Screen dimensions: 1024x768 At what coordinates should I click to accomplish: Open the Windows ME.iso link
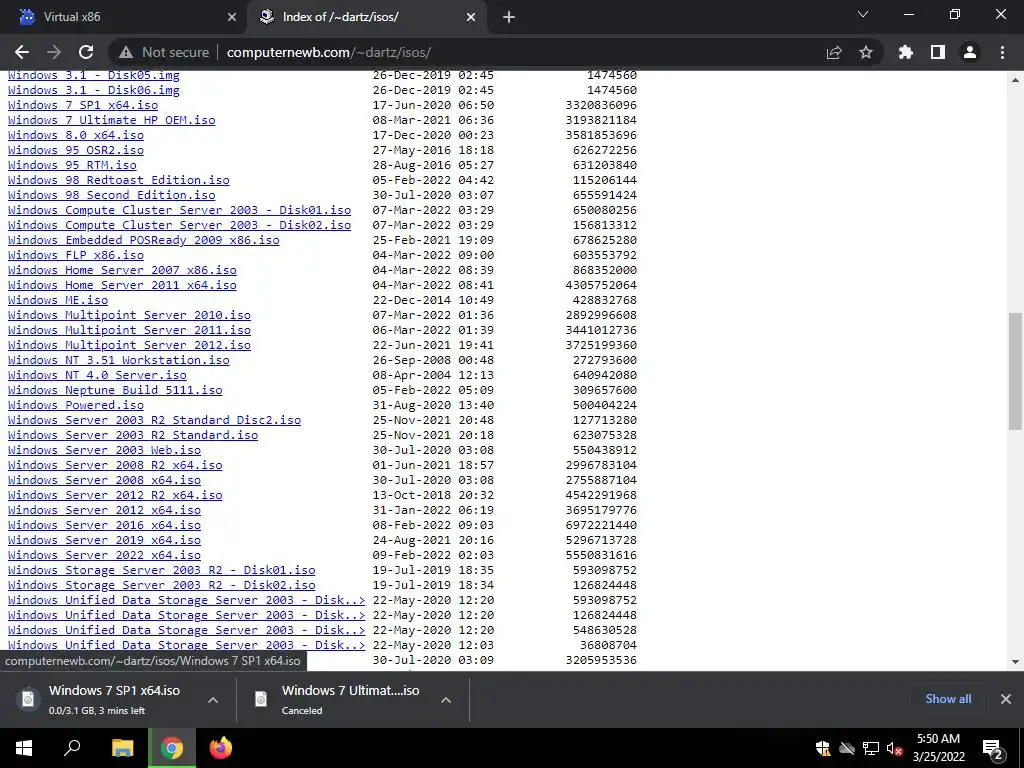58,300
